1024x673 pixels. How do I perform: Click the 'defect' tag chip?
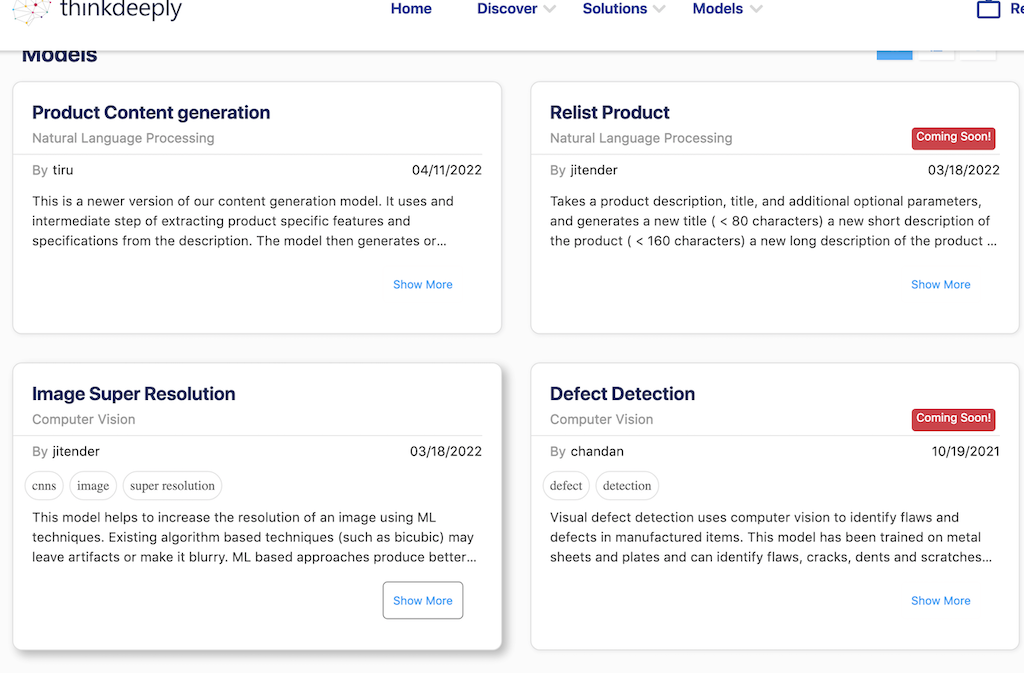point(566,486)
